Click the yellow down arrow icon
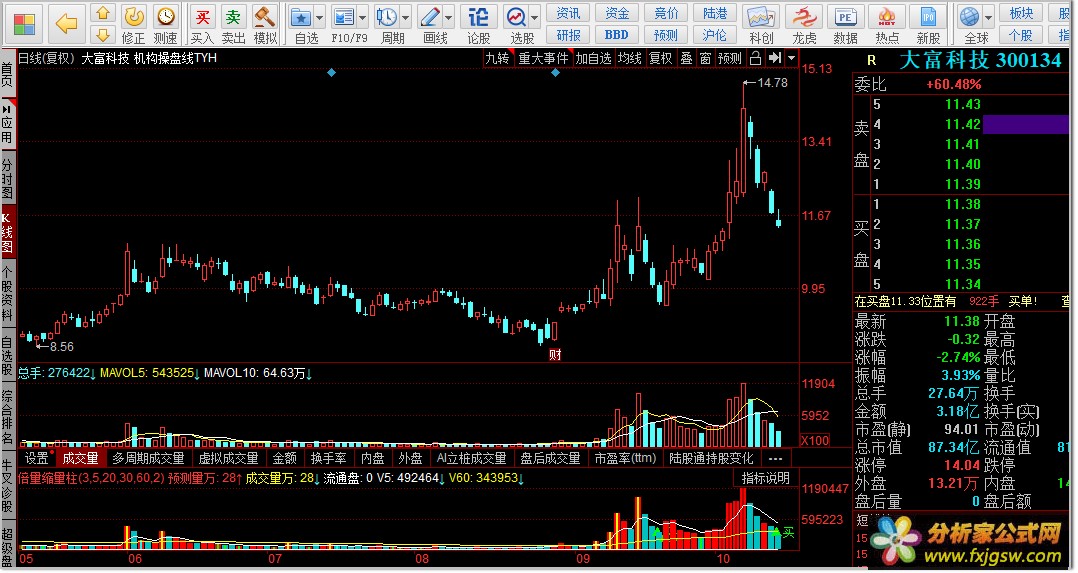 (103, 34)
